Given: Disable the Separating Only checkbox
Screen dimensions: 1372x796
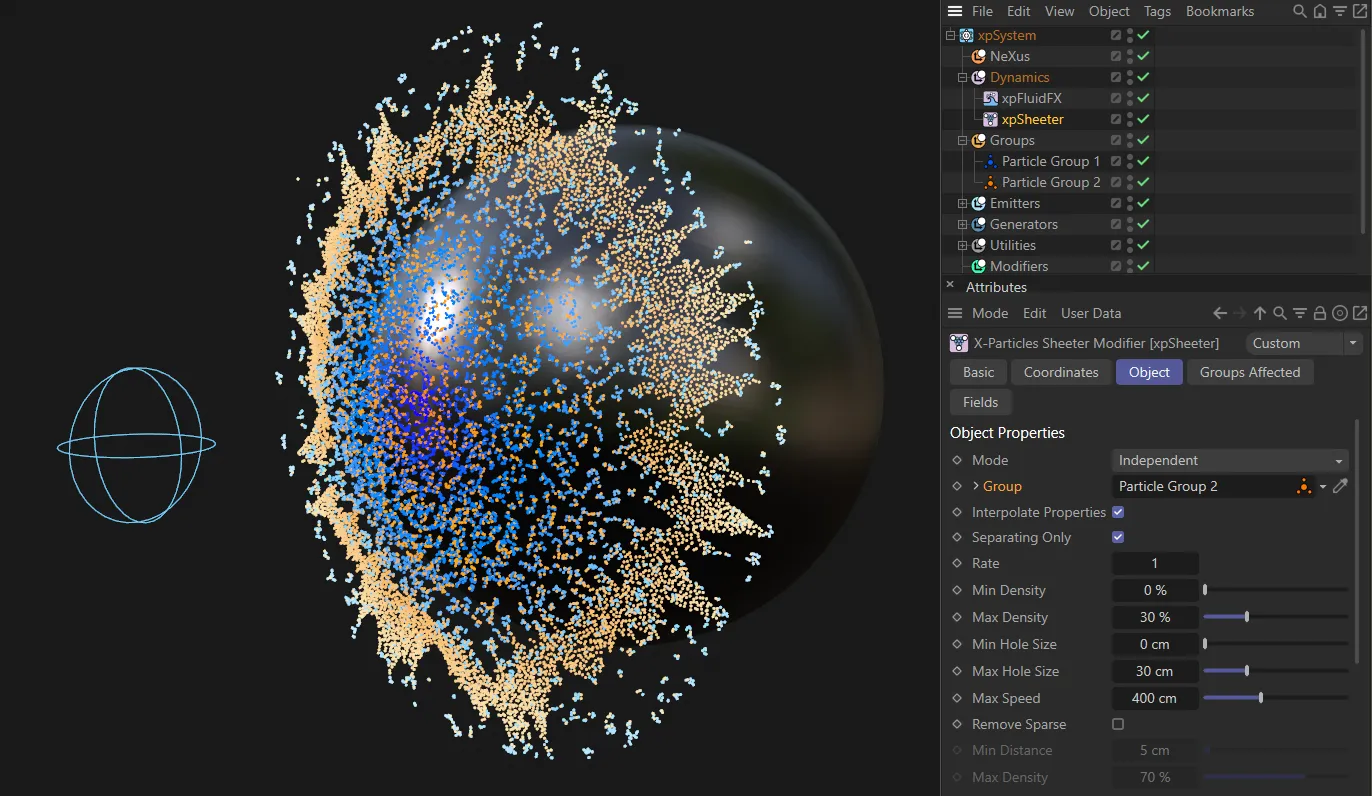Looking at the screenshot, I should [x=1118, y=537].
